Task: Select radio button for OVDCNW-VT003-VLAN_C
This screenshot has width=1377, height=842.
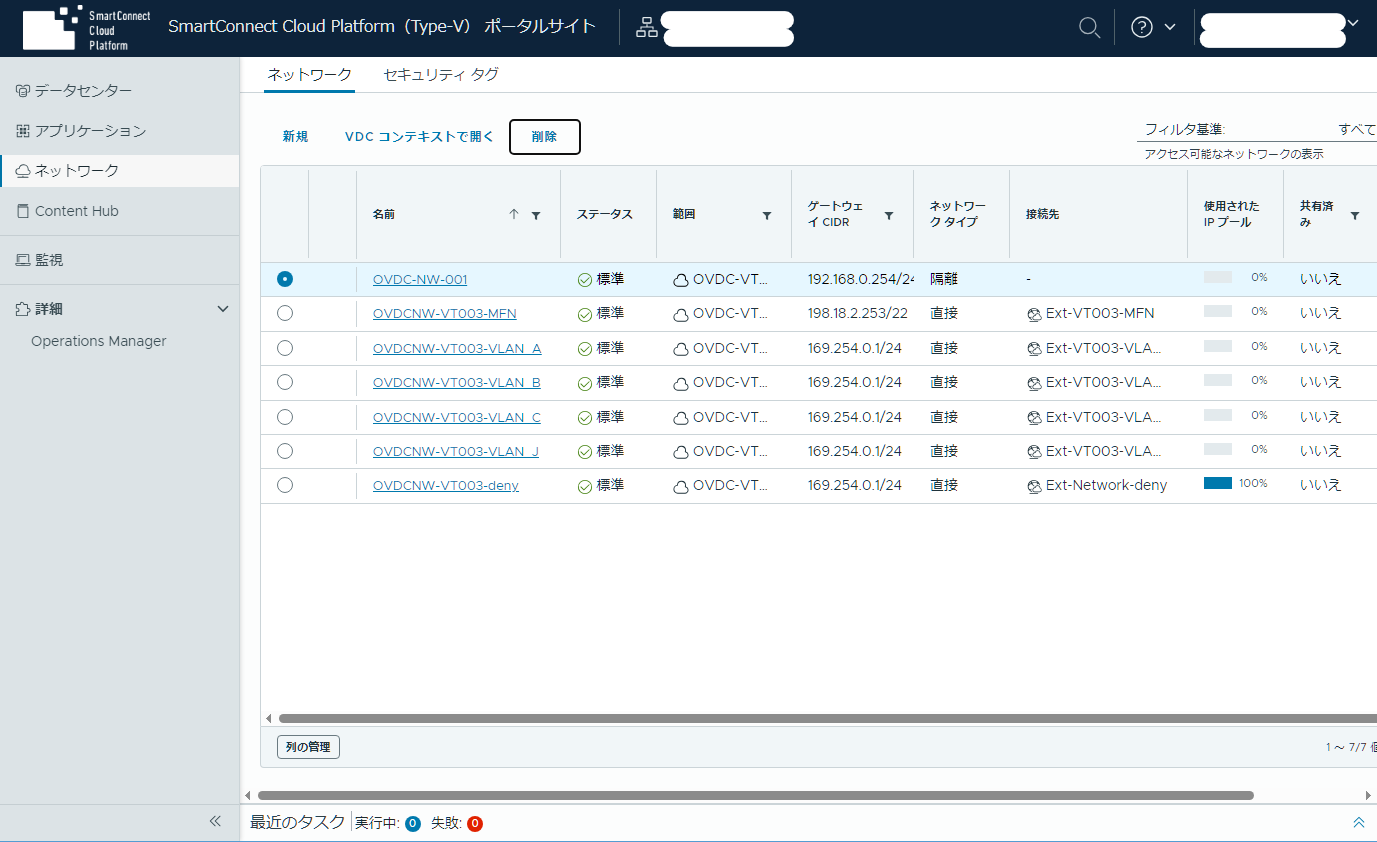Action: pyautogui.click(x=285, y=416)
